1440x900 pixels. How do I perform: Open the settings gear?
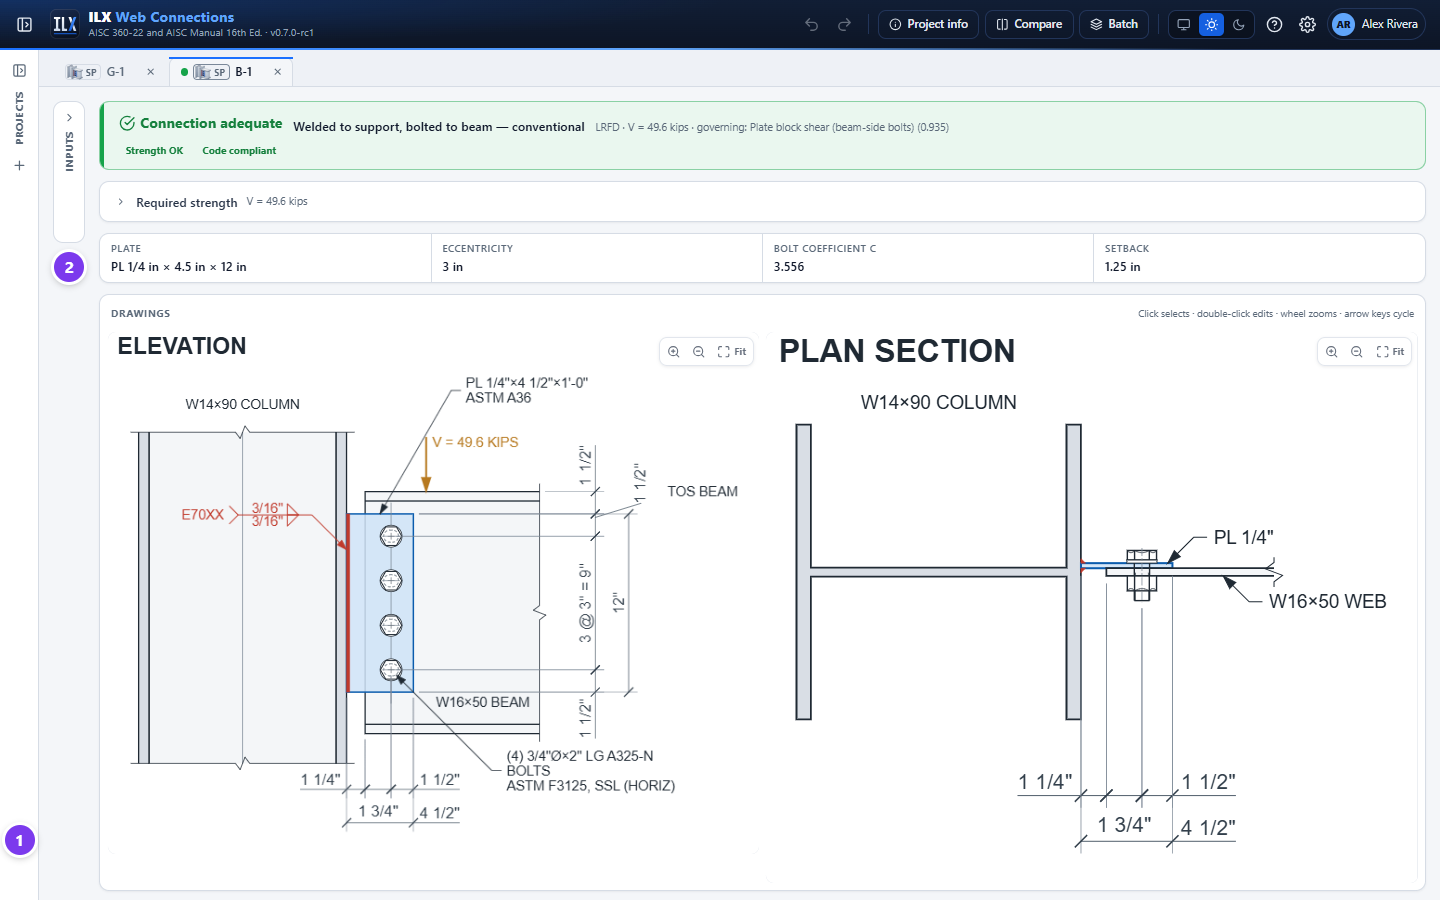[x=1307, y=24]
